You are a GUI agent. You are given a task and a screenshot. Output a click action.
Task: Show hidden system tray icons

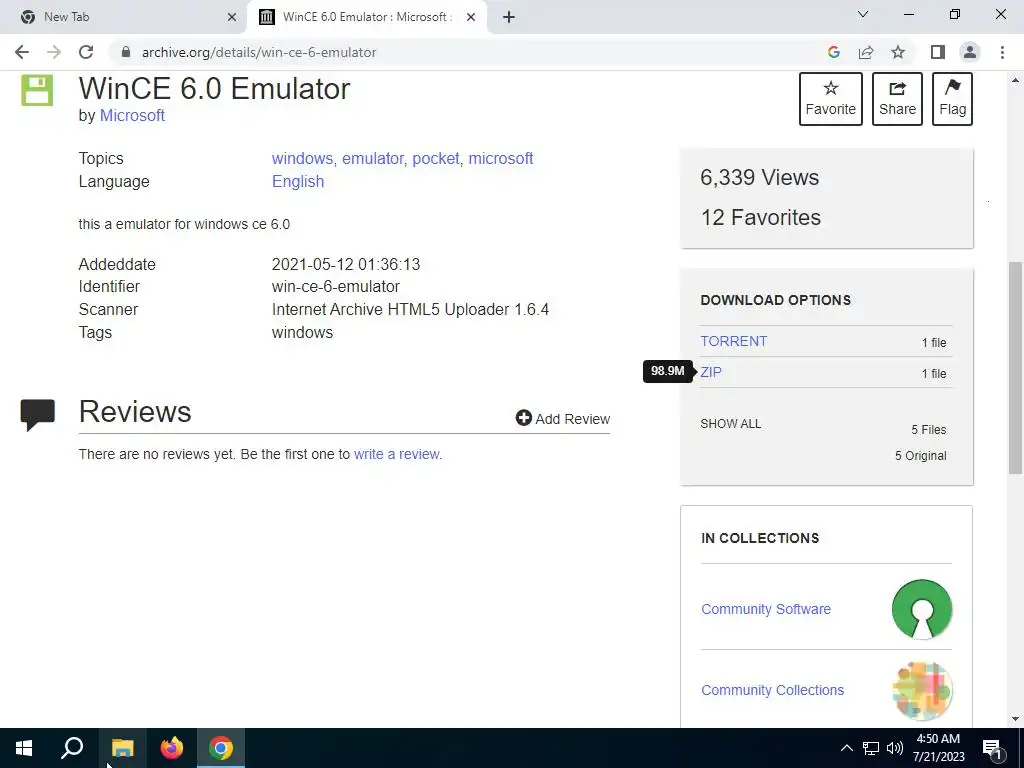pos(846,748)
